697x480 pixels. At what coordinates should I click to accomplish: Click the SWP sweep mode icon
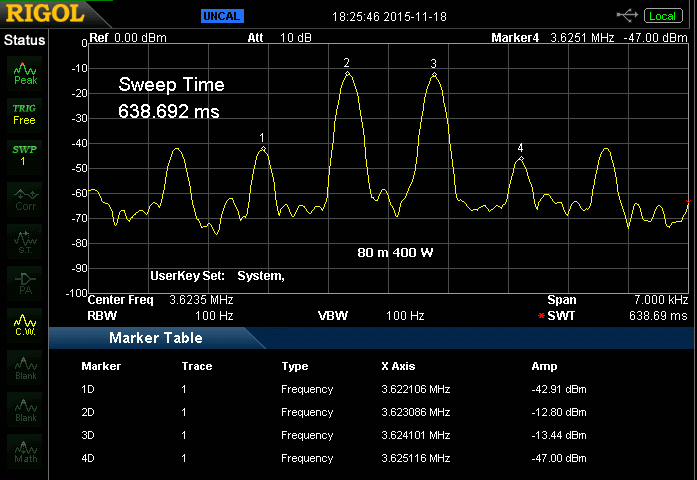pyautogui.click(x=24, y=155)
